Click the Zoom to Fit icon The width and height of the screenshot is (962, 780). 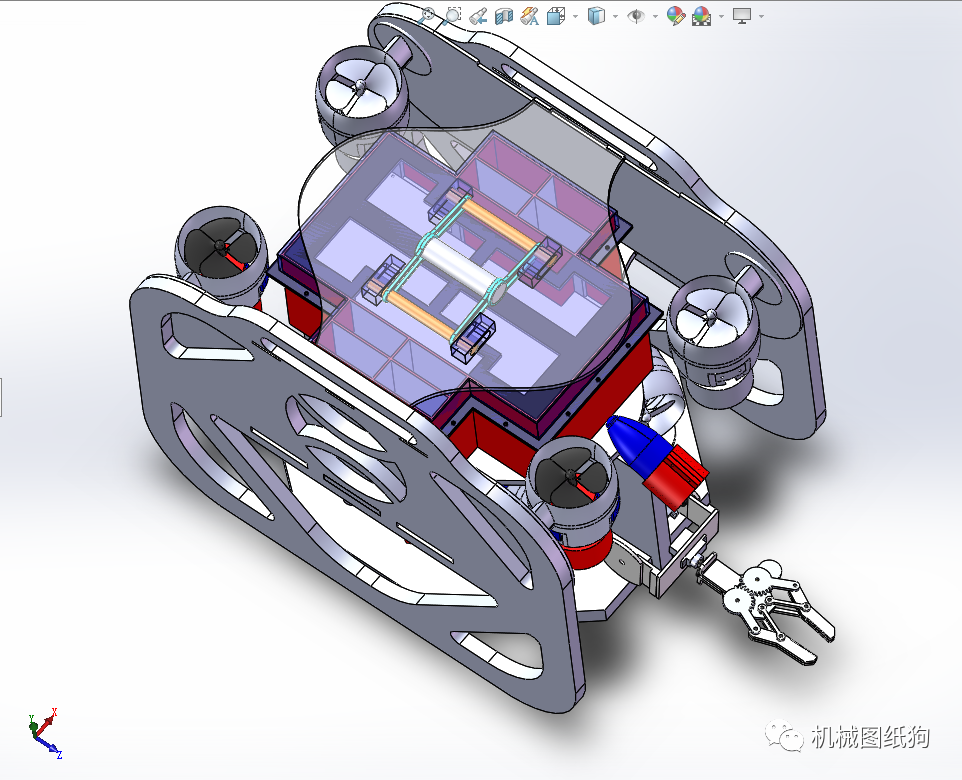point(426,15)
